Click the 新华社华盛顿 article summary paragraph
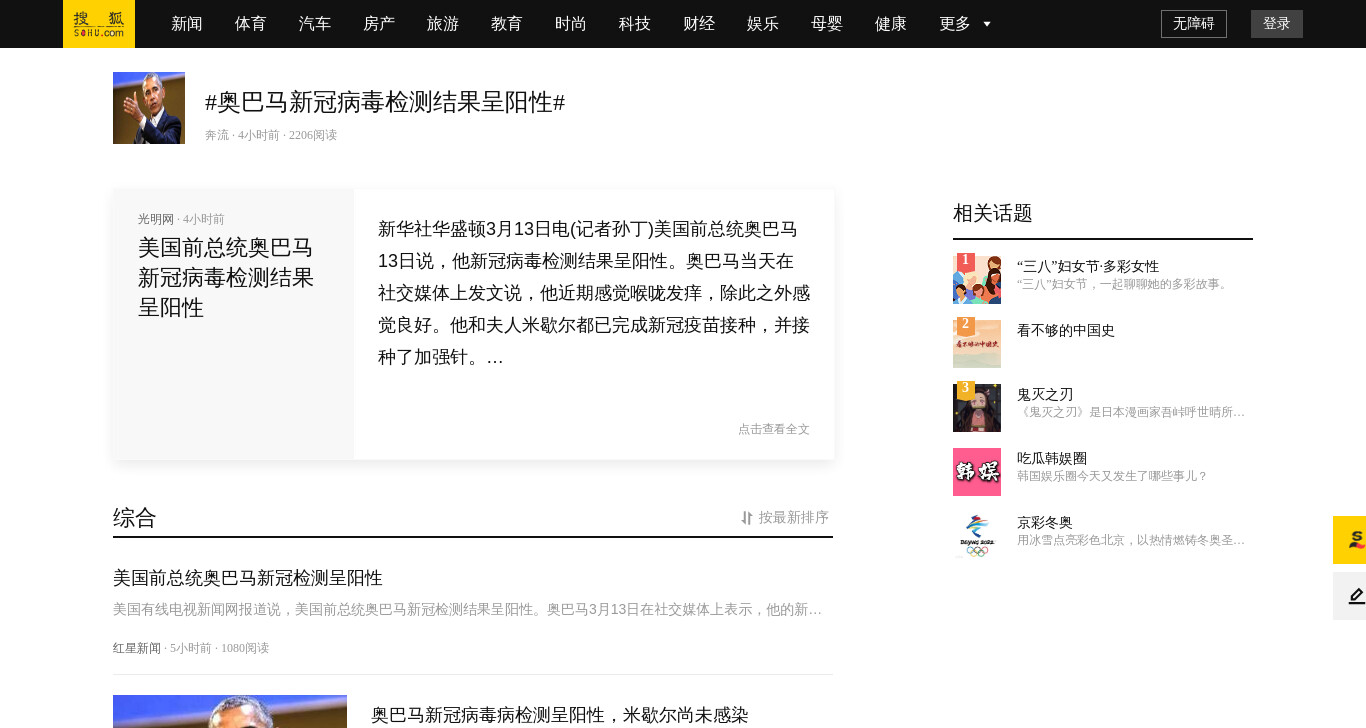The image size is (1366, 728). coord(594,293)
